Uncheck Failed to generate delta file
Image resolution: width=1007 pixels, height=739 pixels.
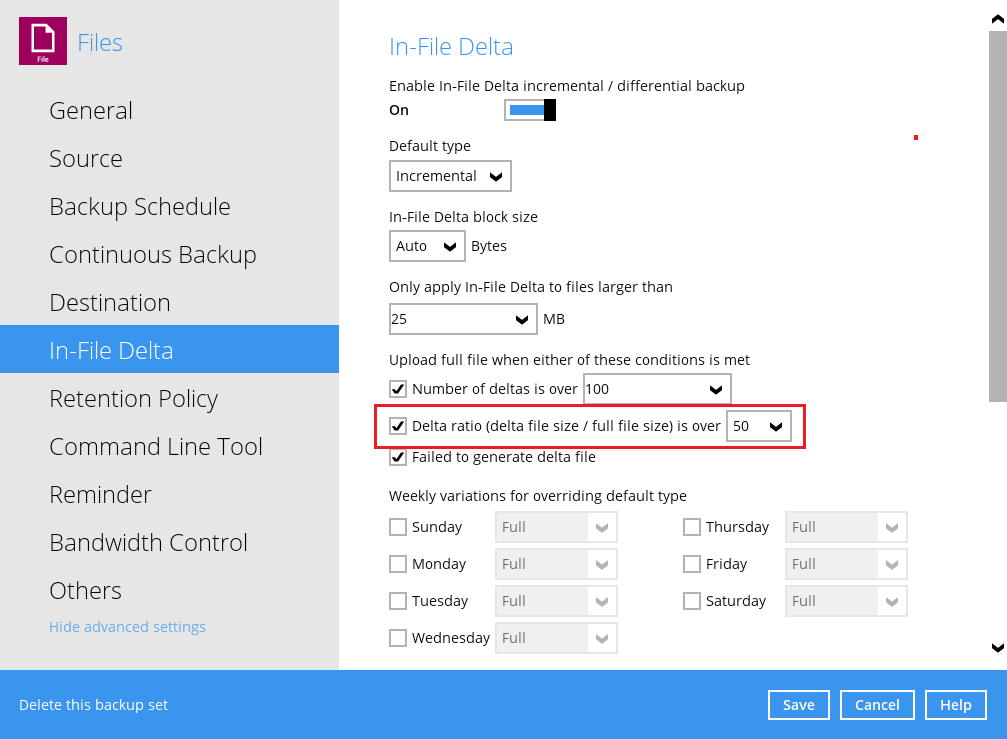[x=398, y=457]
